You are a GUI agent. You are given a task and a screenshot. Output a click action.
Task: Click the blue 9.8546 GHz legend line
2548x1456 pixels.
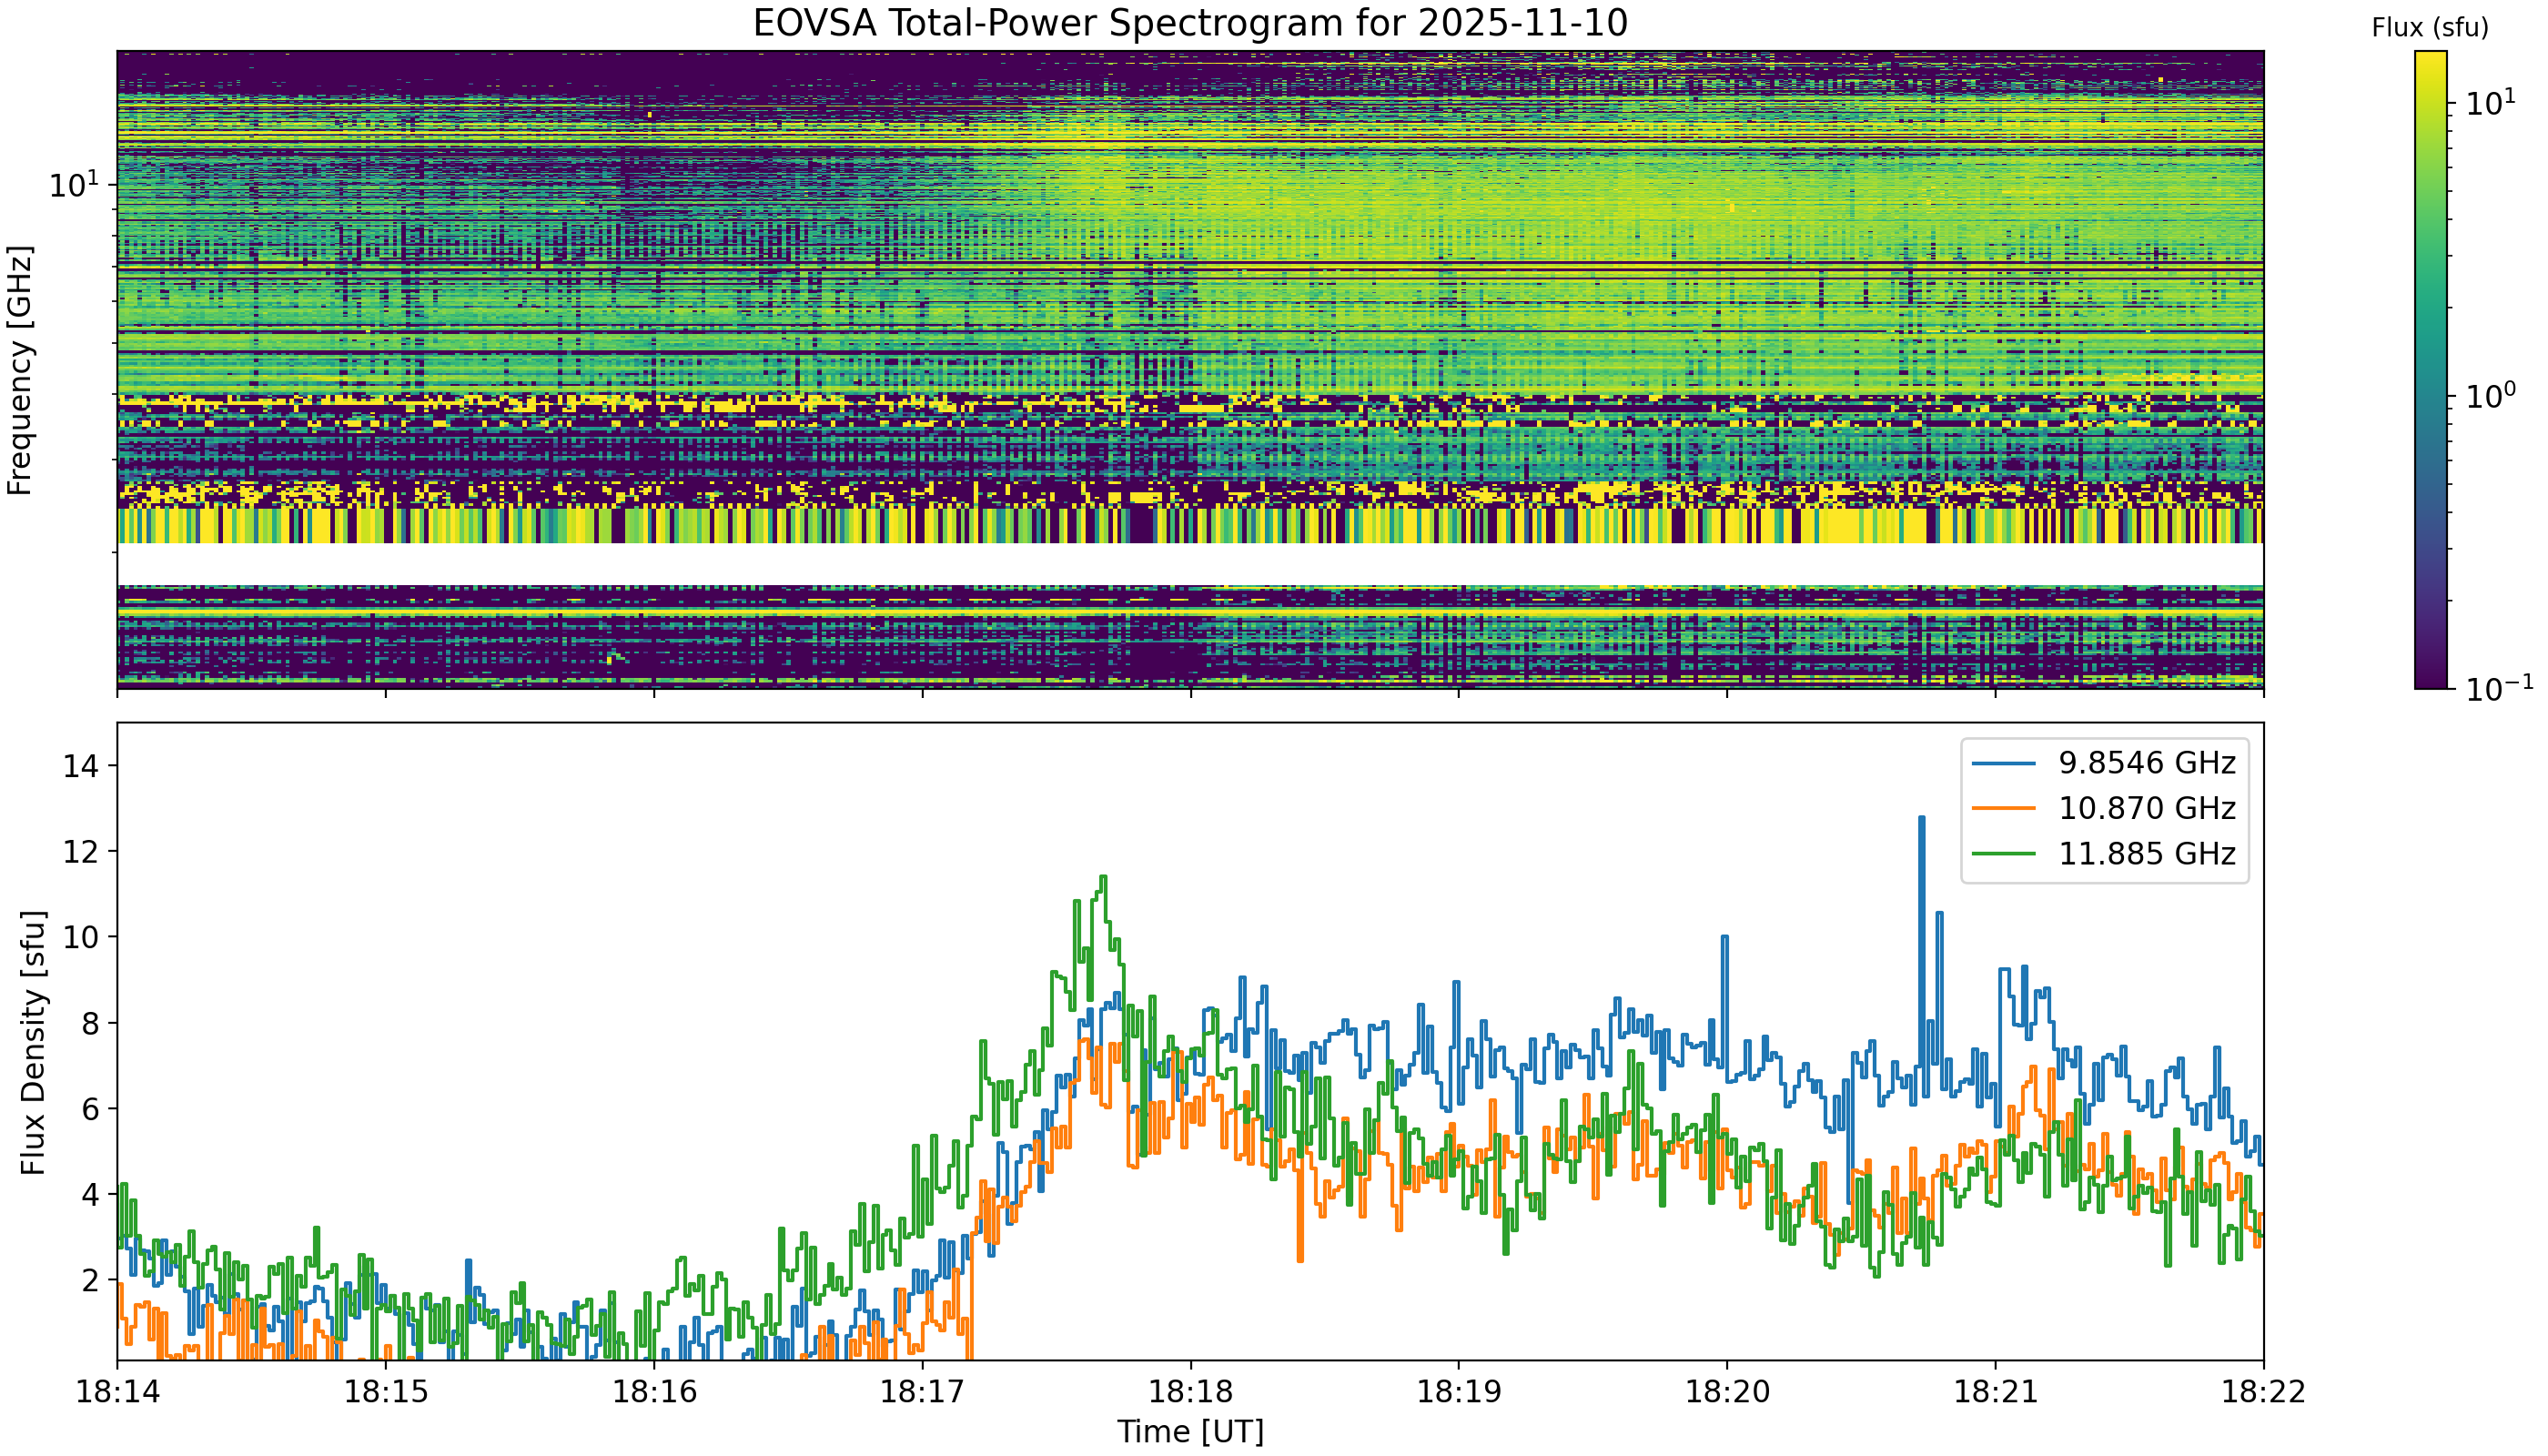[2004, 763]
